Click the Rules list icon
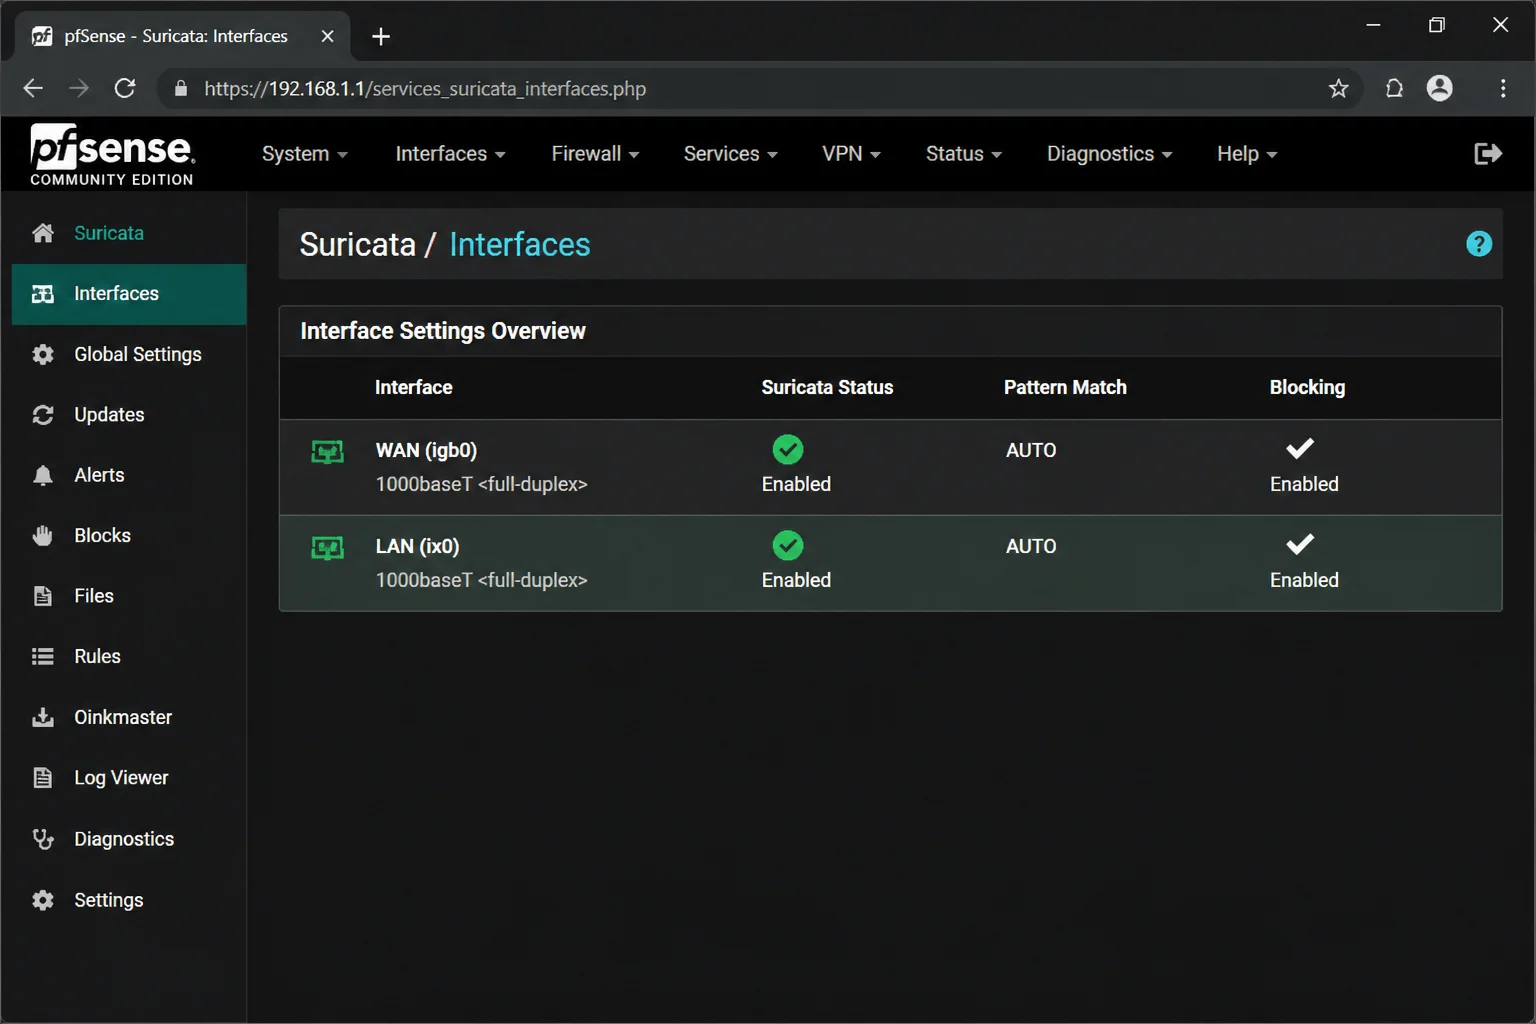This screenshot has width=1536, height=1024. (x=43, y=657)
